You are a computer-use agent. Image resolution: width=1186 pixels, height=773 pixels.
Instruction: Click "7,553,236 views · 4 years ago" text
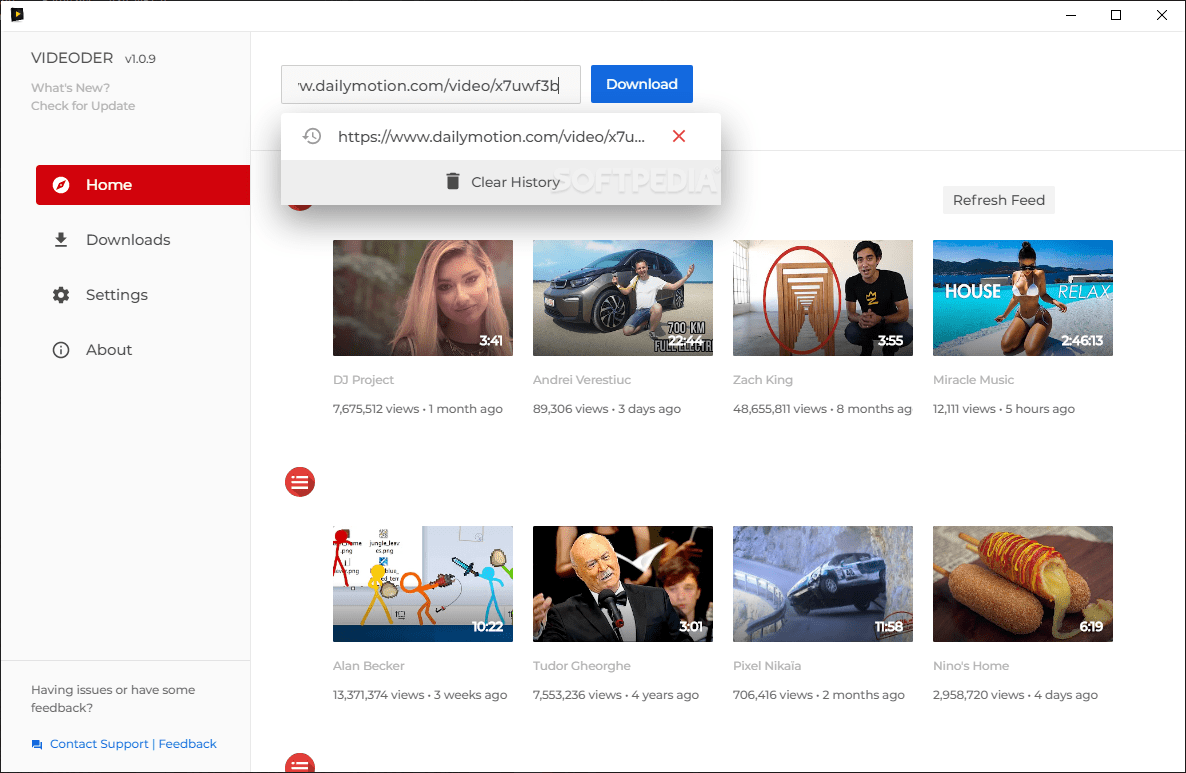(x=616, y=694)
